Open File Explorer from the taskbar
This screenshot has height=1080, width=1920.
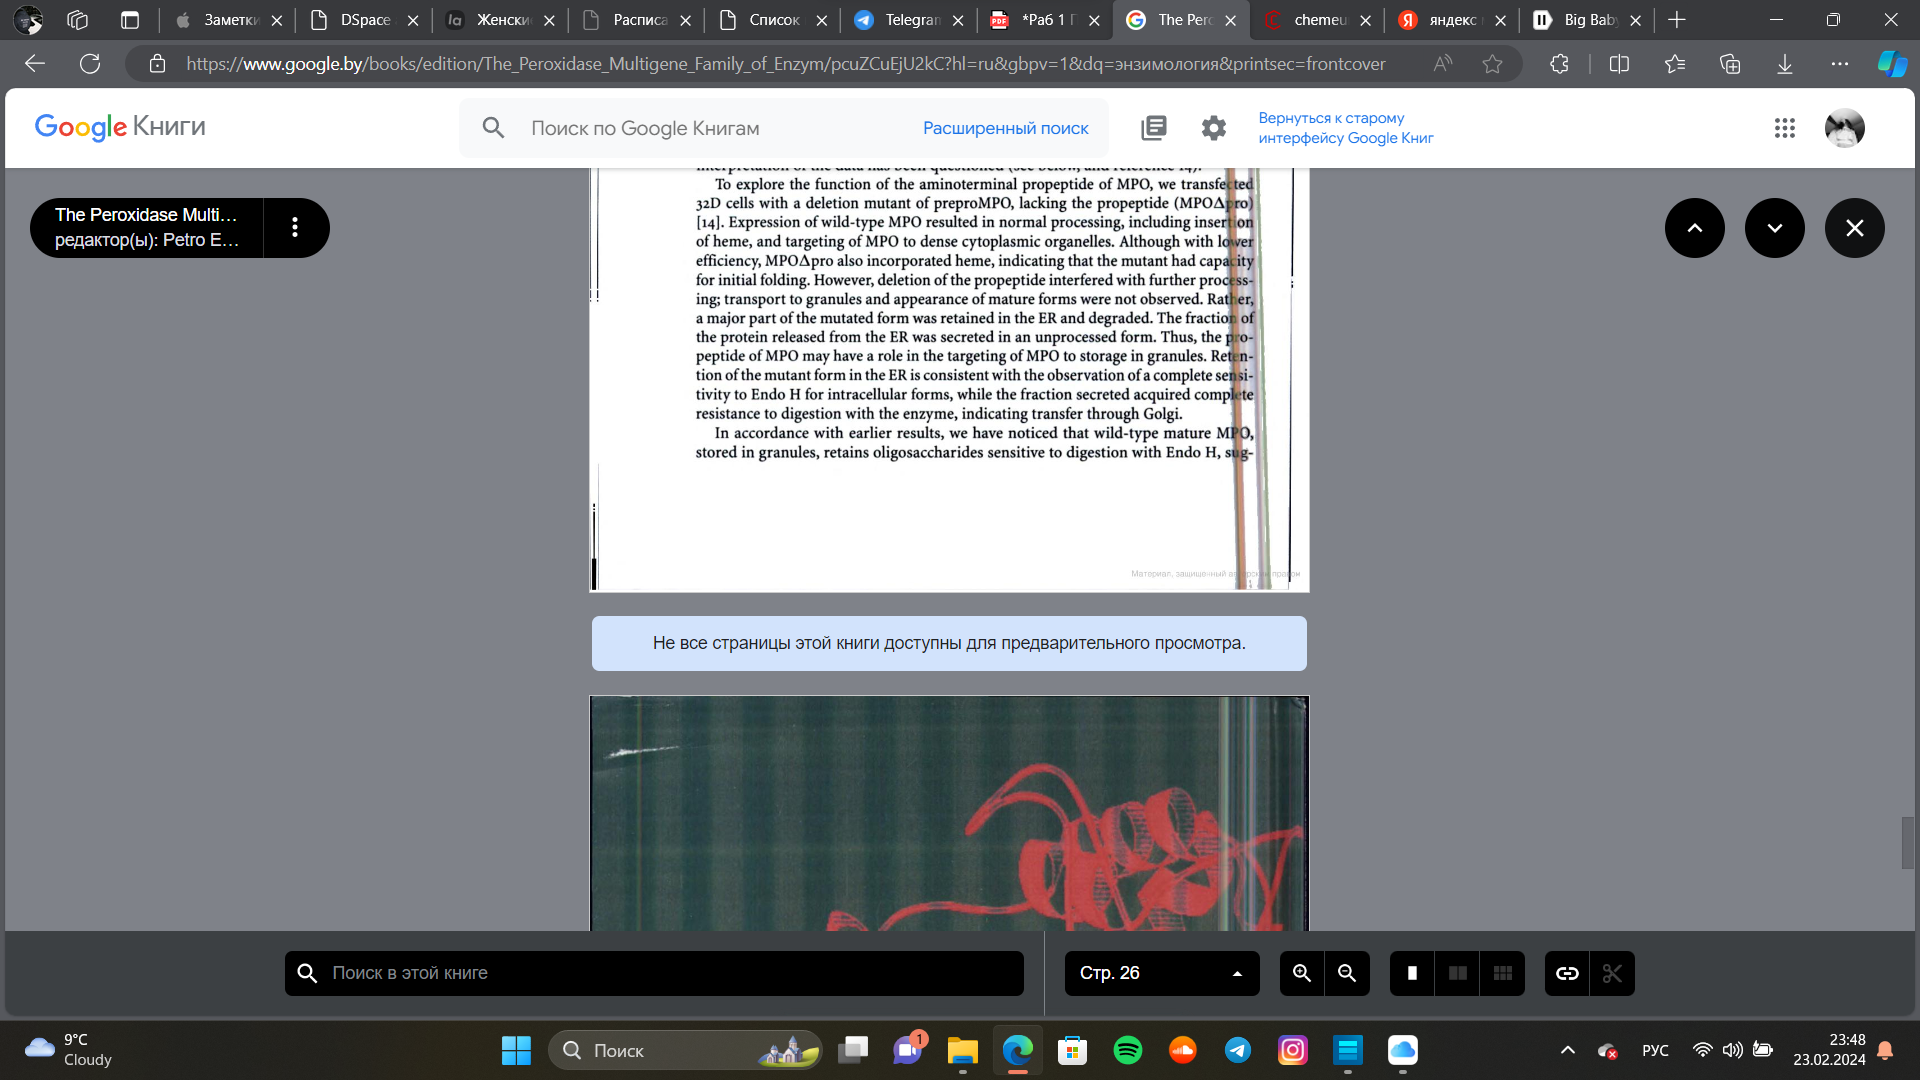tap(963, 1050)
